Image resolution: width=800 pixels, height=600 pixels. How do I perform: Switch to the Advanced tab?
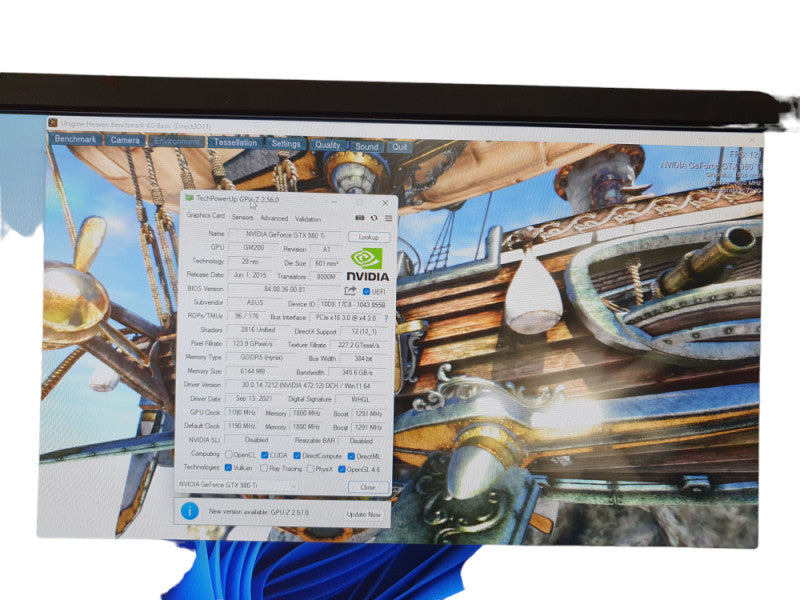[x=274, y=218]
